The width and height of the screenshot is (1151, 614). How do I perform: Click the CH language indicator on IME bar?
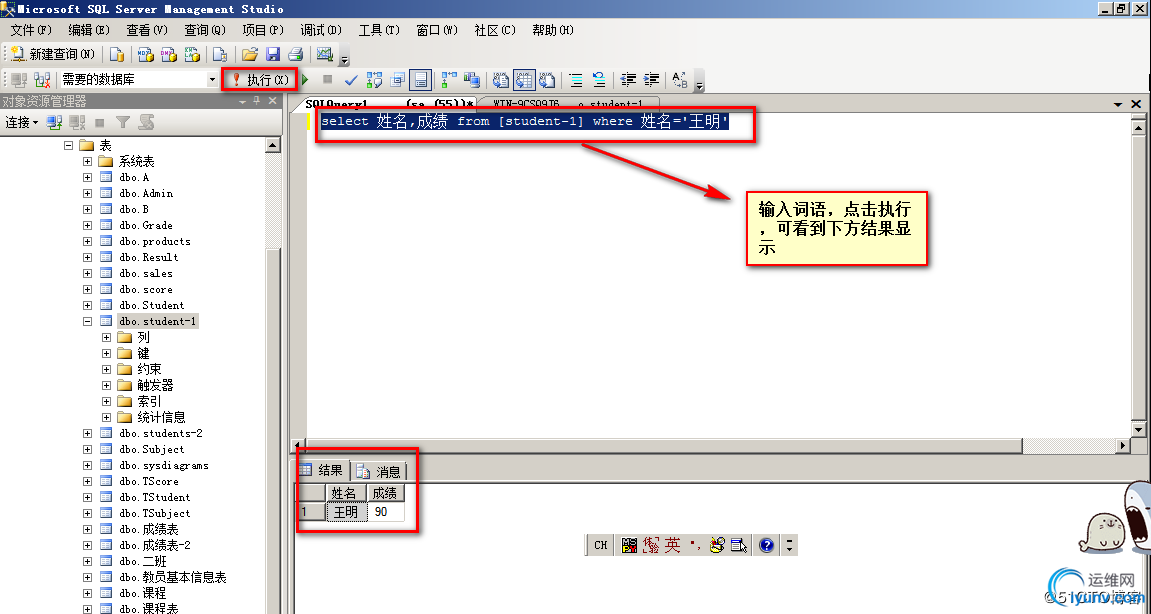tap(600, 545)
